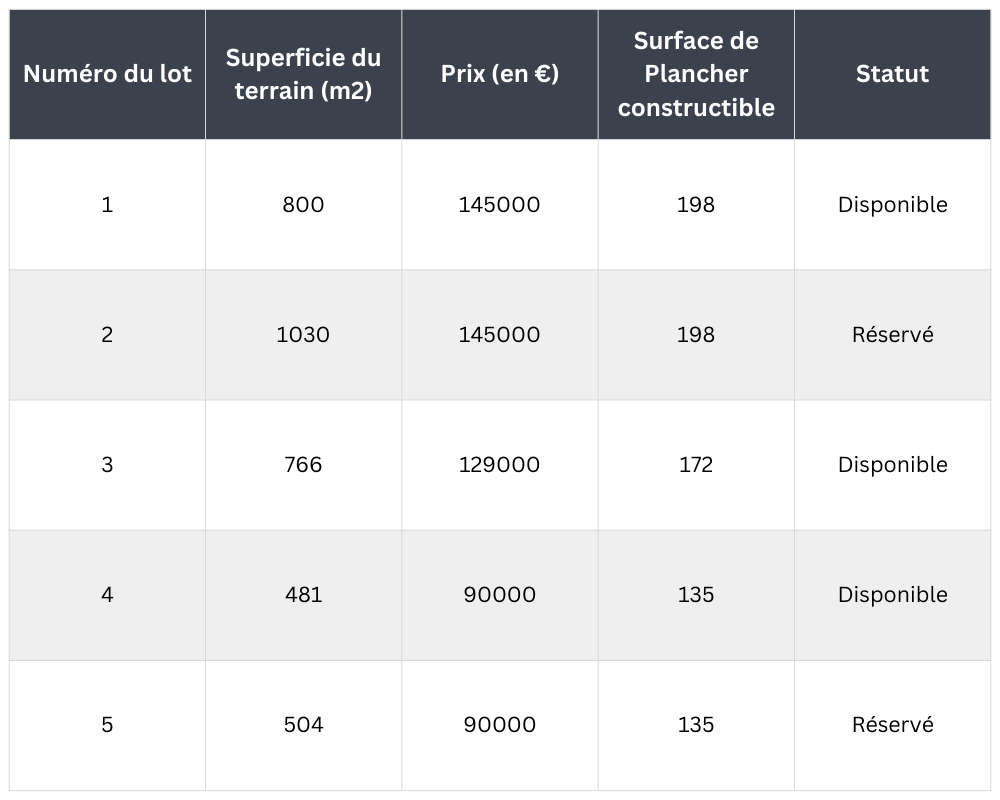Click the 172 buildable floor area cell
1000x800 pixels.
point(696,465)
